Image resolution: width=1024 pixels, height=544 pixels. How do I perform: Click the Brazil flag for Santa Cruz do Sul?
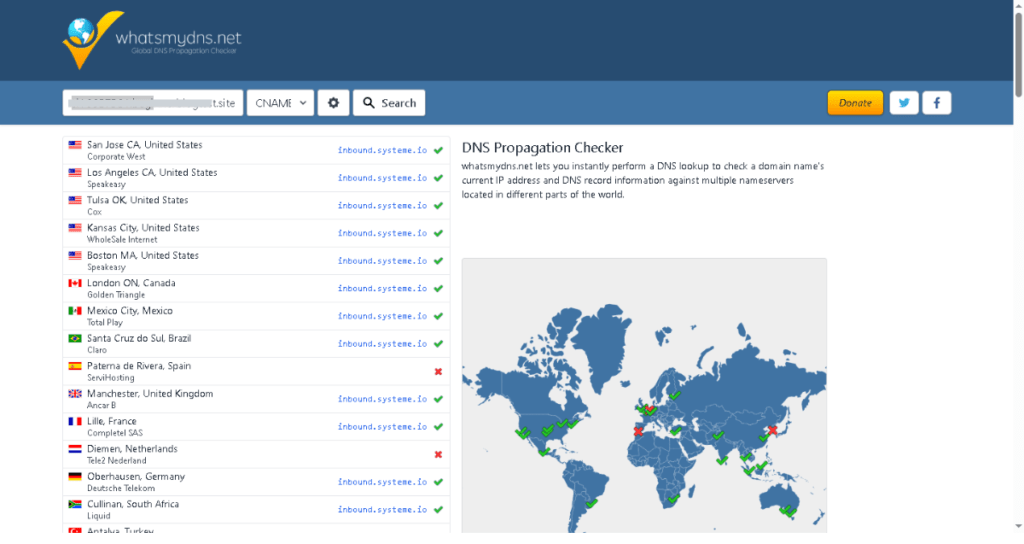point(75,338)
